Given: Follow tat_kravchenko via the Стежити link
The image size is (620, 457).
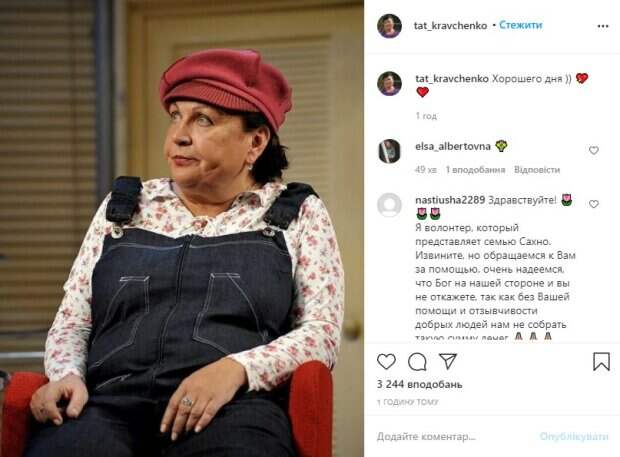Looking at the screenshot, I should [520, 25].
